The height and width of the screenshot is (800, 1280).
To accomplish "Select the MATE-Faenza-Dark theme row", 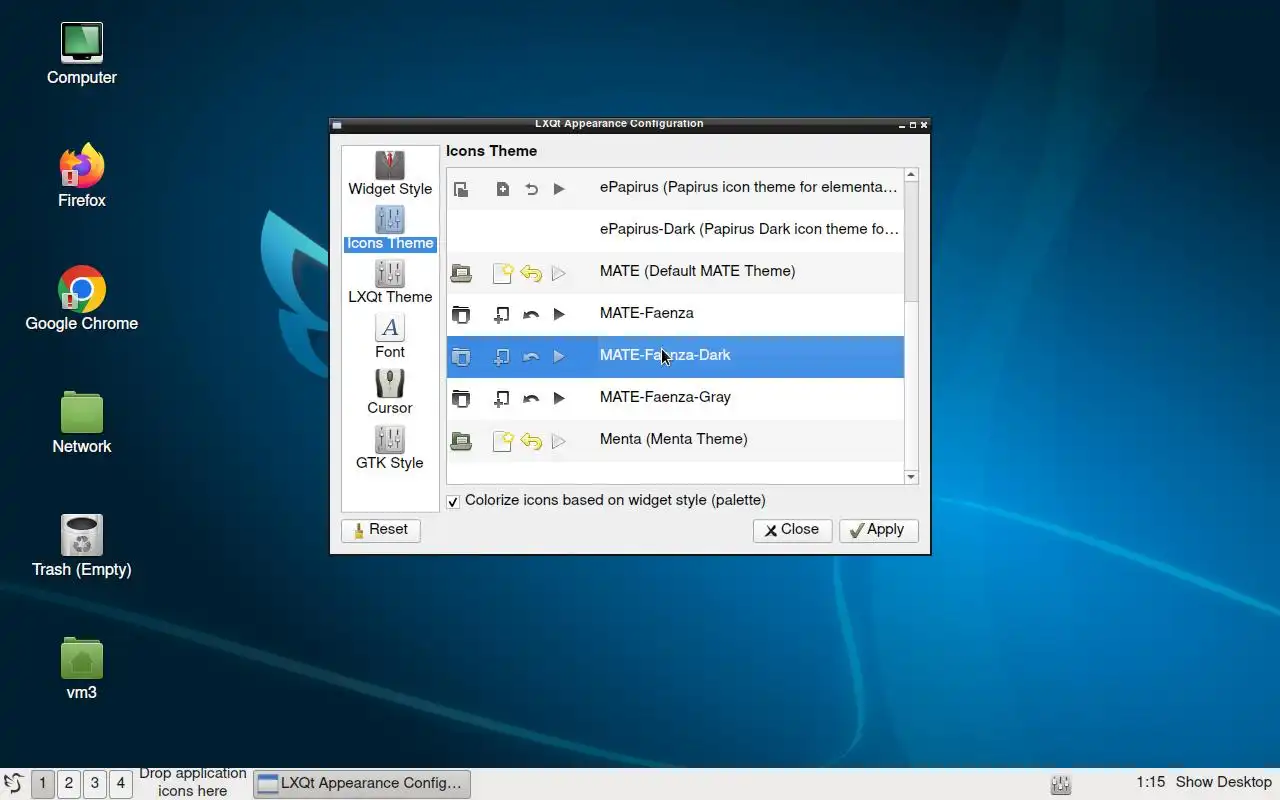I will [x=675, y=356].
